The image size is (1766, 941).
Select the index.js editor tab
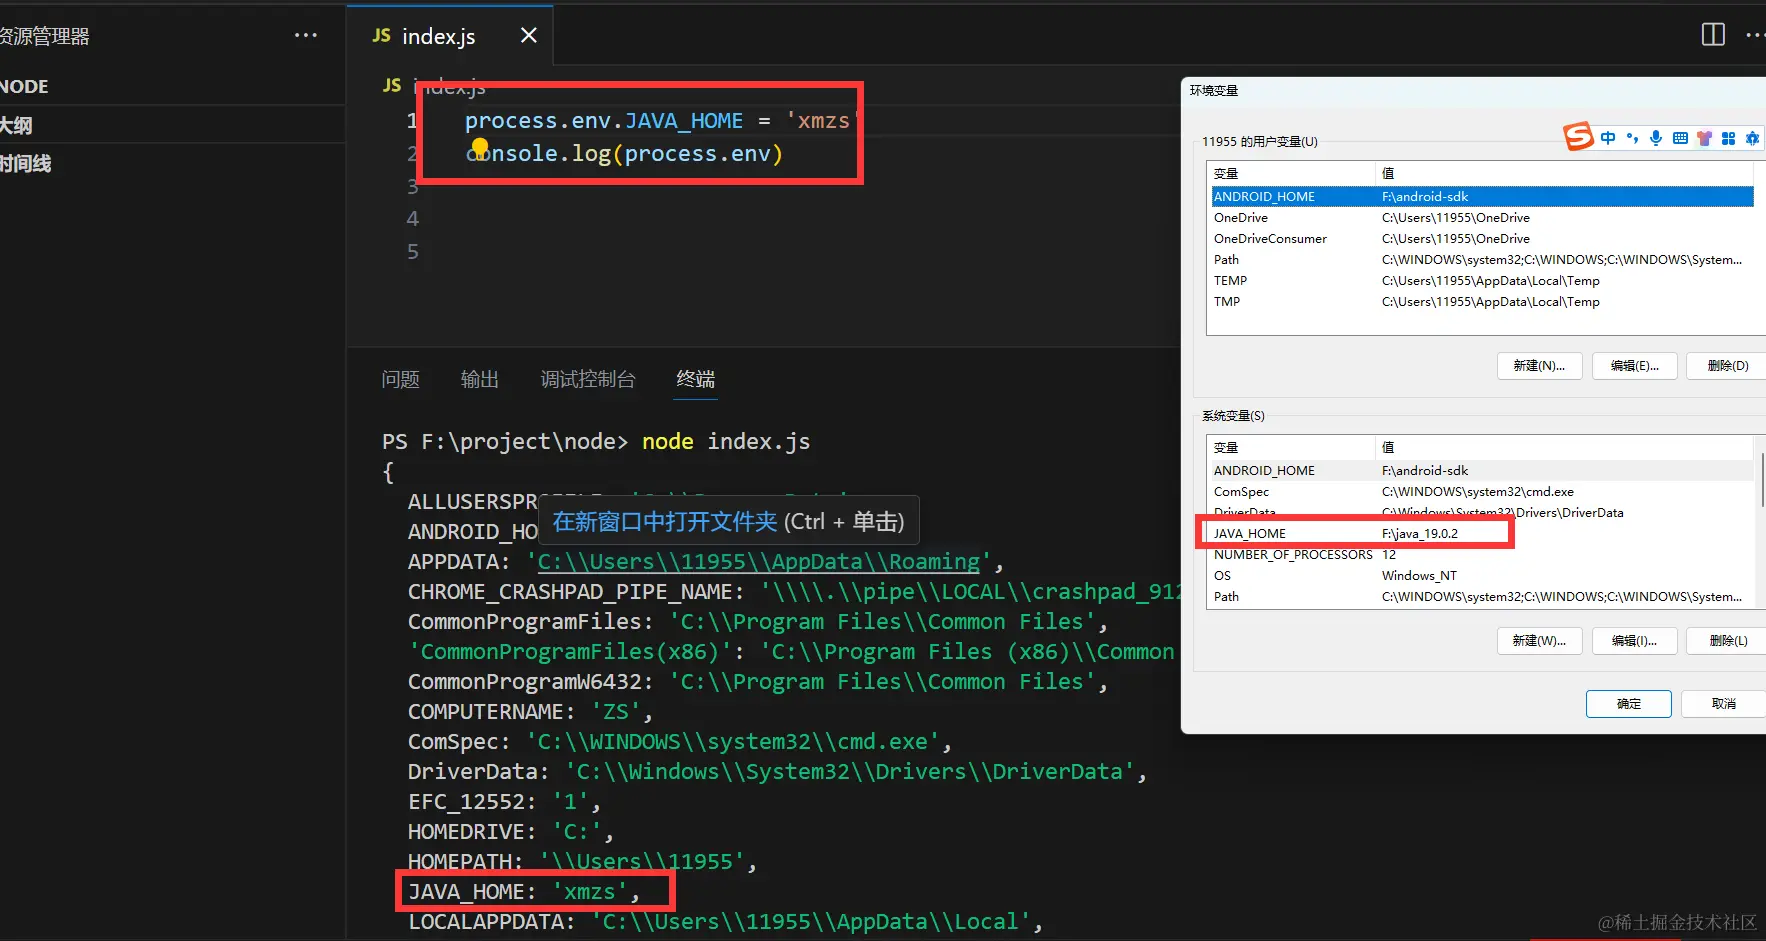point(449,36)
